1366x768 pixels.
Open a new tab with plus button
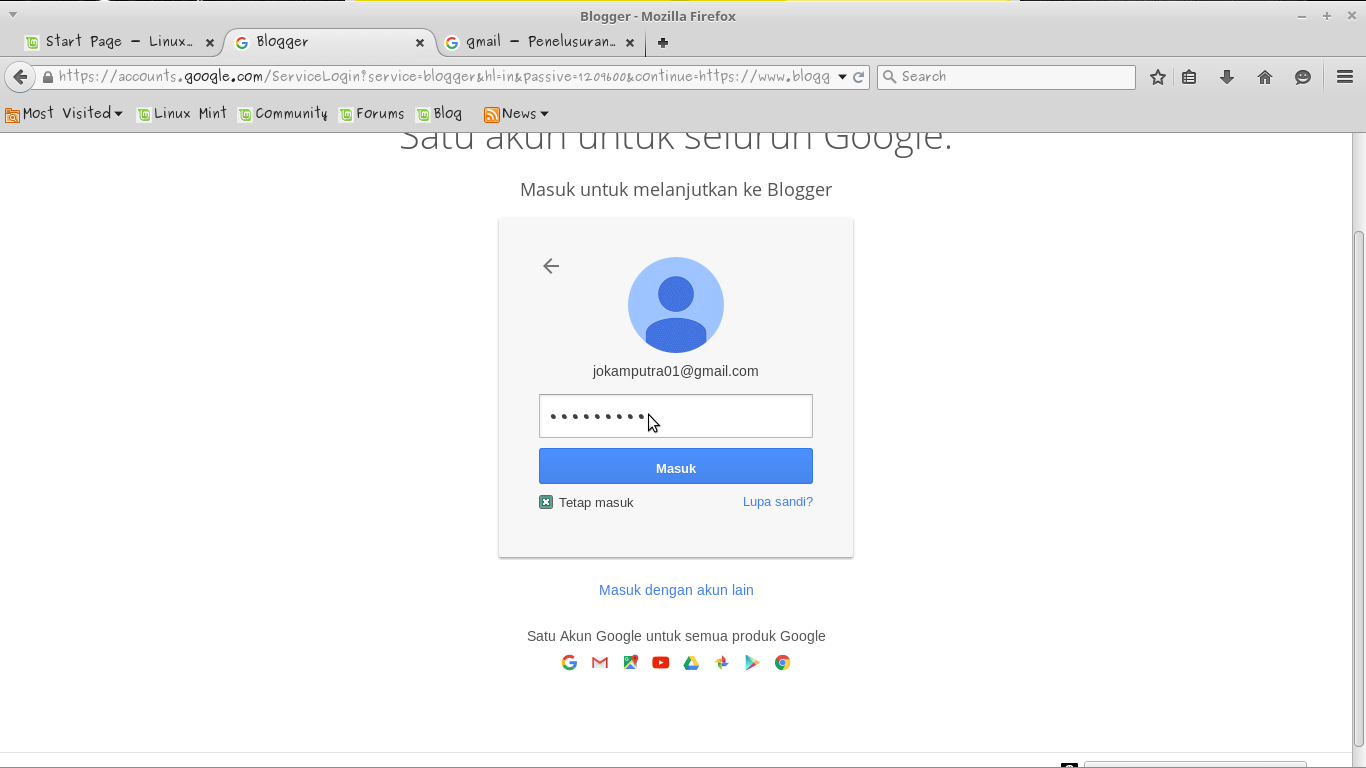point(663,42)
